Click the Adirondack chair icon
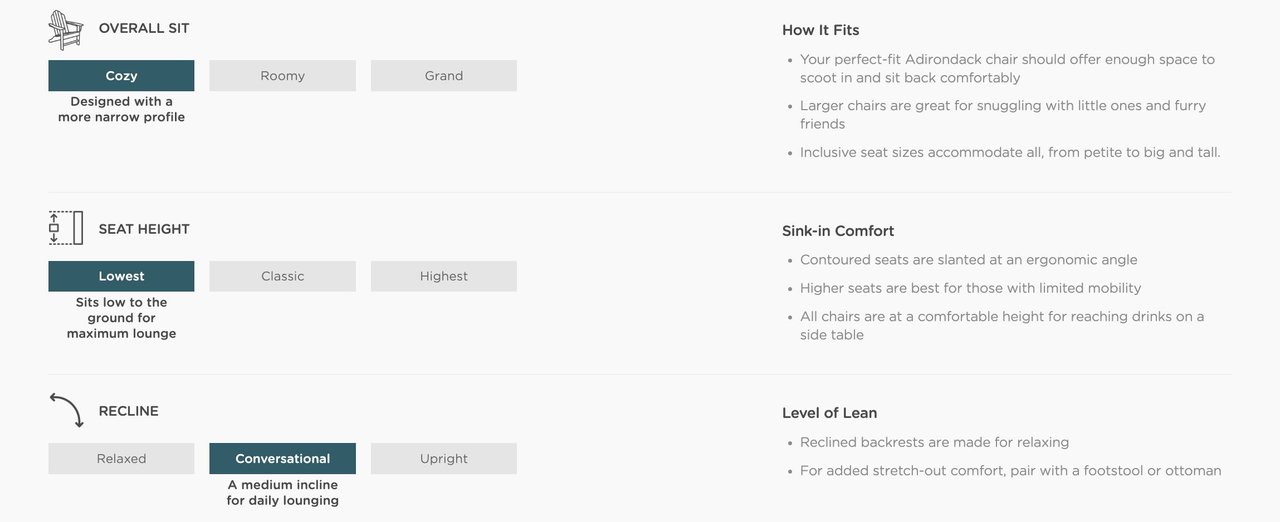Viewport: 1280px width, 522px height. point(66,29)
